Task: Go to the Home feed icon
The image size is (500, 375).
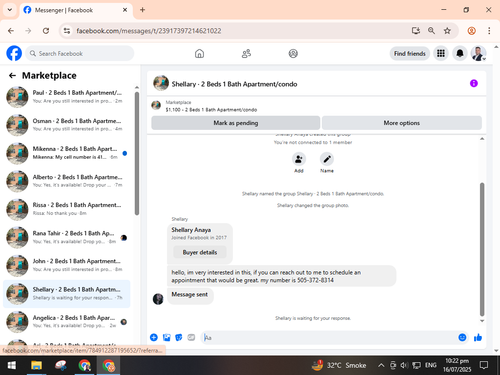Action: click(x=199, y=53)
